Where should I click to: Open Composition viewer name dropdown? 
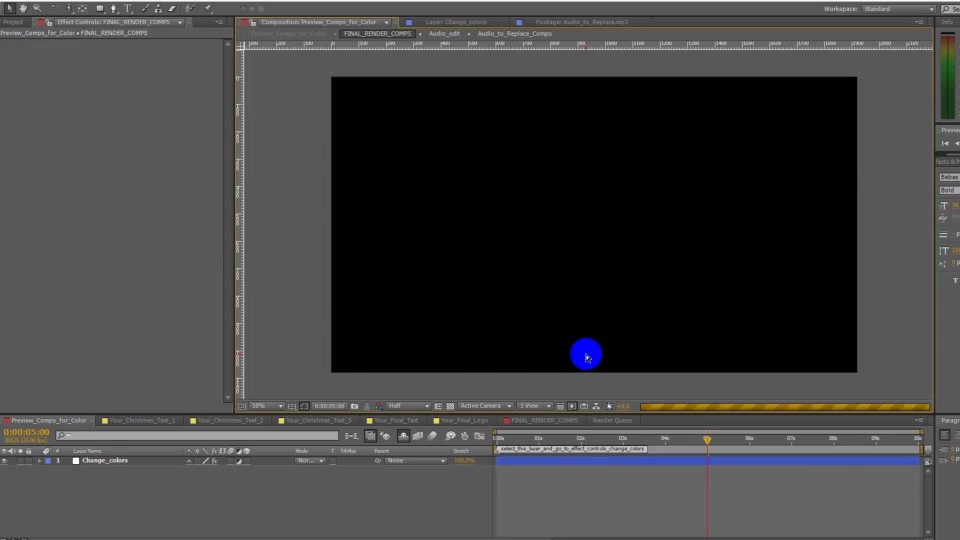[x=386, y=22]
